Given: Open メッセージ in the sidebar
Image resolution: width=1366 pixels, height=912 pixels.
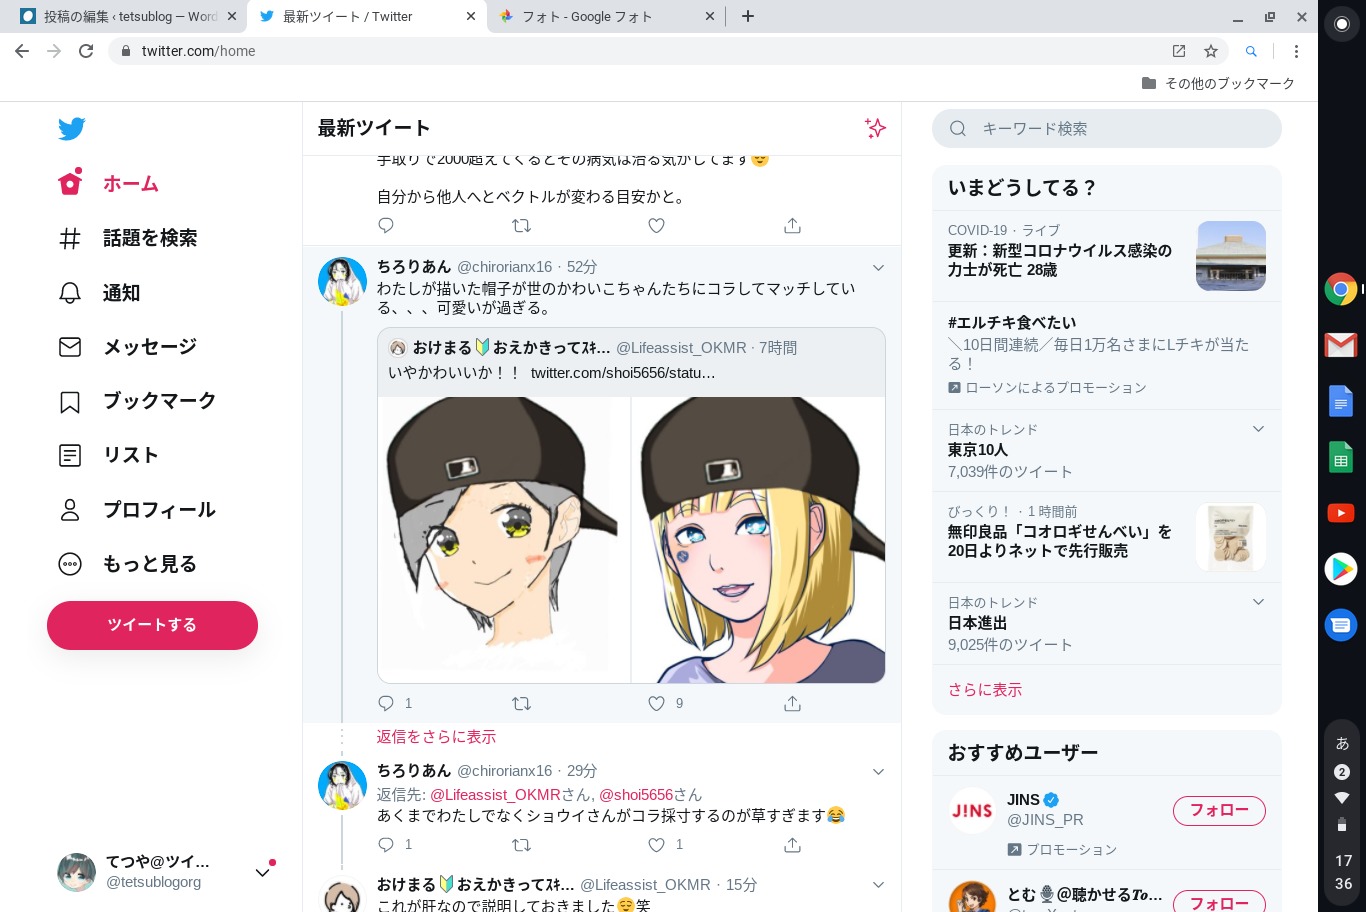Looking at the screenshot, I should point(128,347).
